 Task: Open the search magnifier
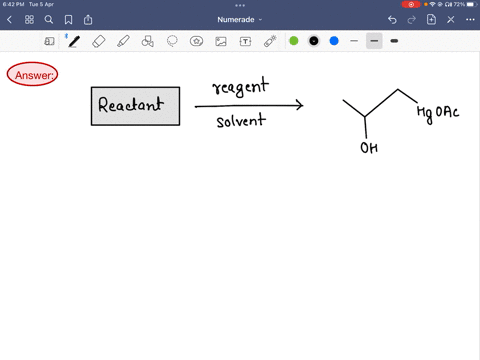pos(49,20)
